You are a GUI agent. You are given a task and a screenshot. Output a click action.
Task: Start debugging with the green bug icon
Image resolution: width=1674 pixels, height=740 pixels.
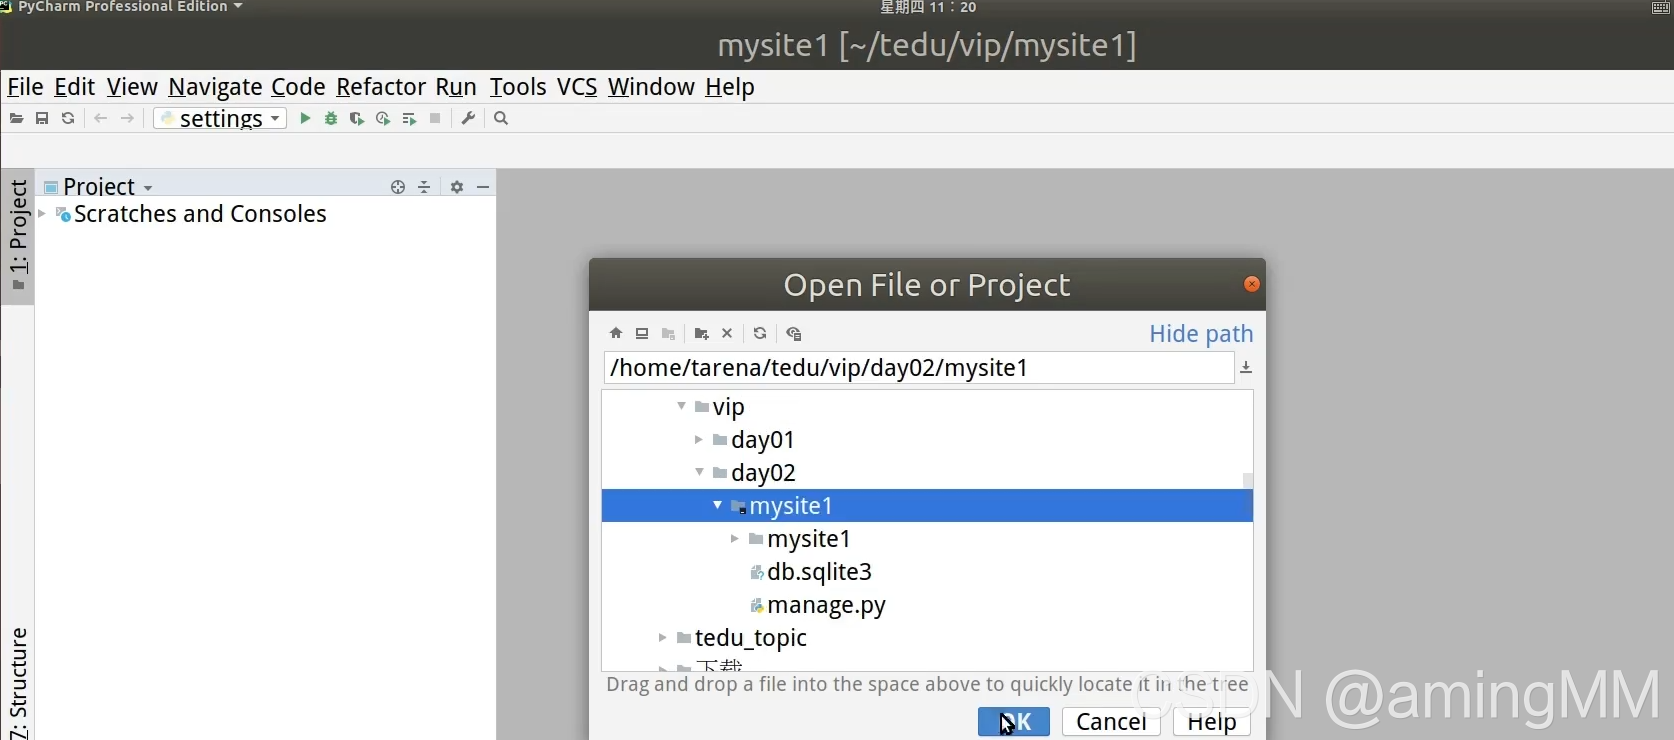tap(331, 118)
